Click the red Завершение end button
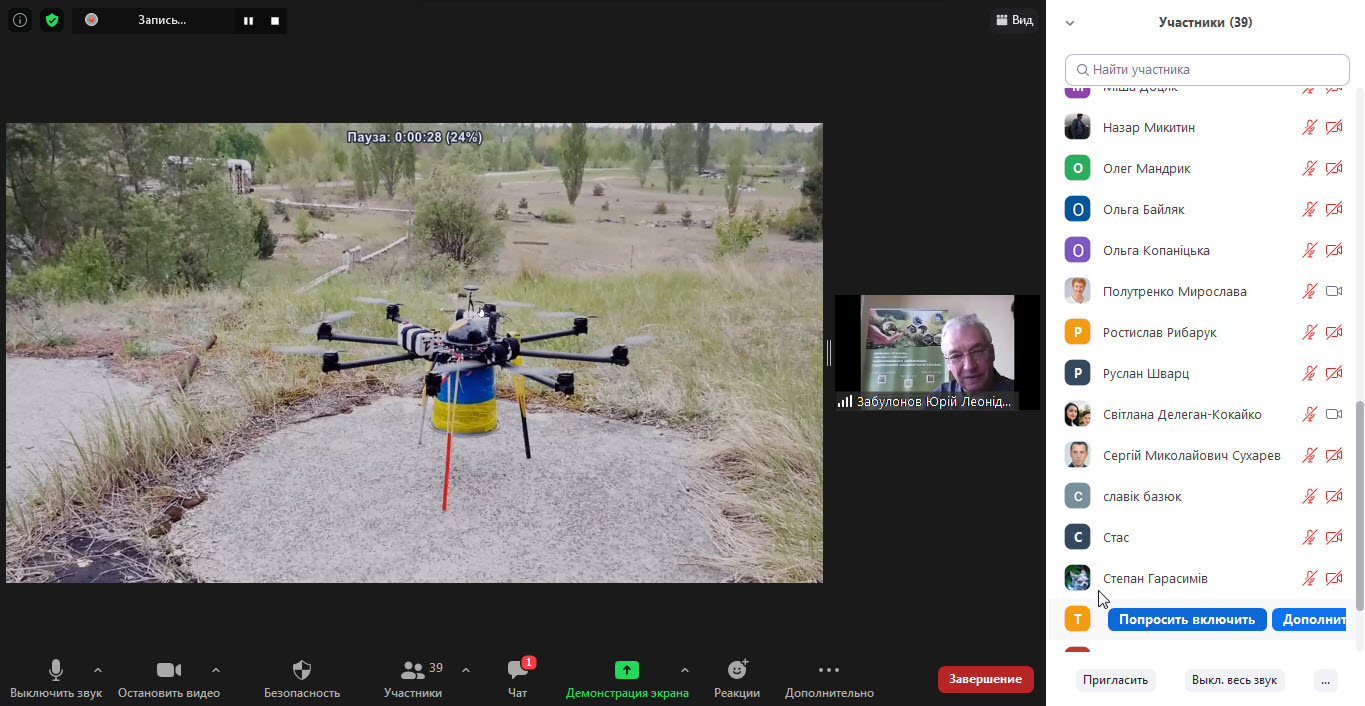 tap(985, 679)
